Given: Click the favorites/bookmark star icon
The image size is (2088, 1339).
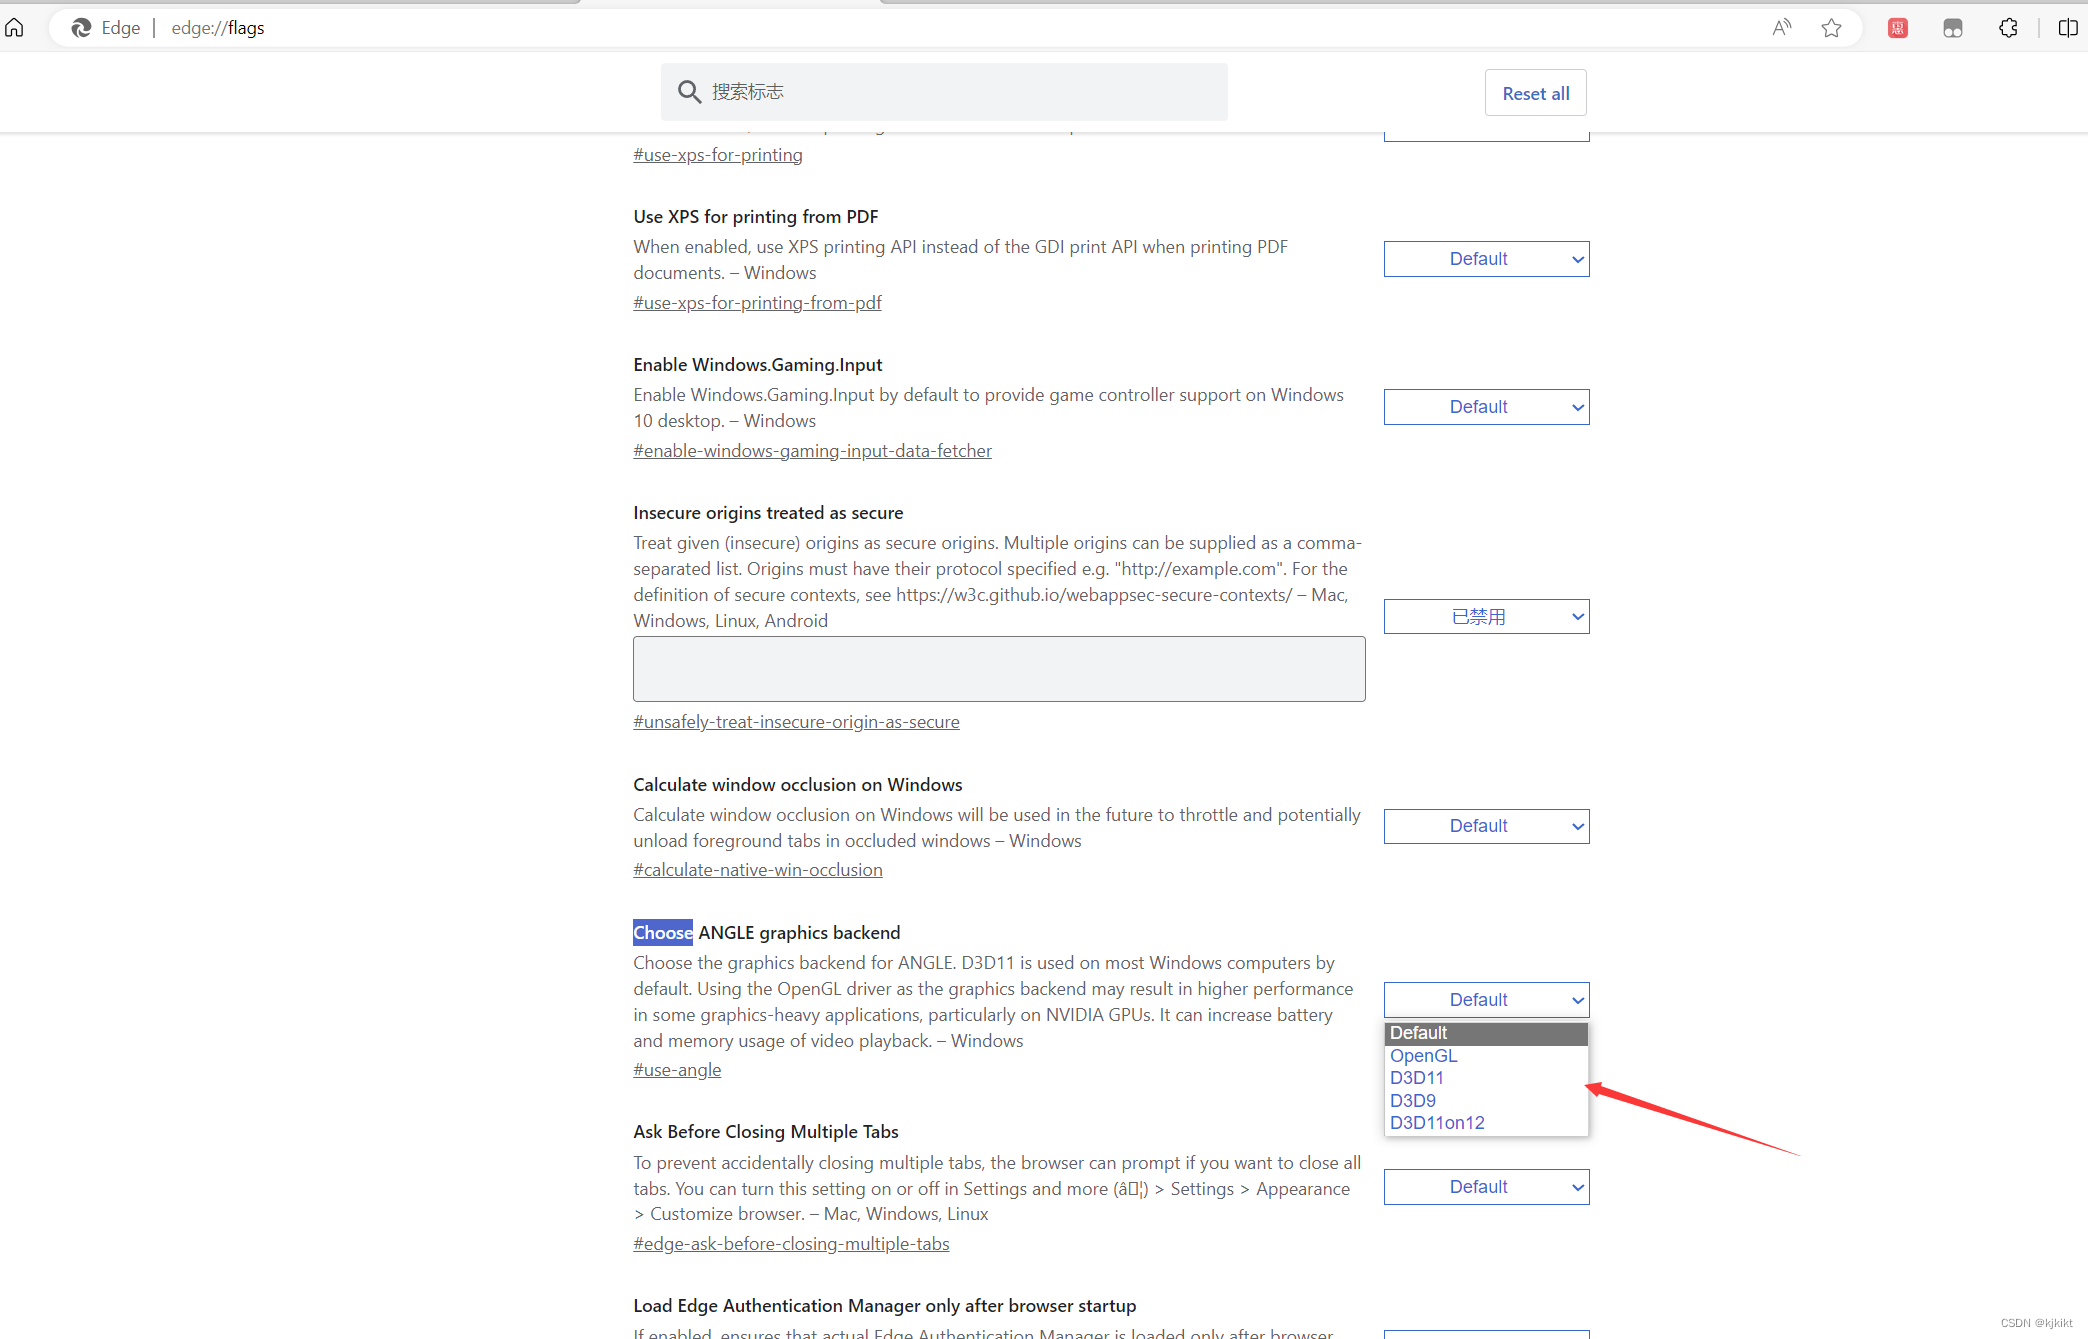Looking at the screenshot, I should pyautogui.click(x=1832, y=27).
